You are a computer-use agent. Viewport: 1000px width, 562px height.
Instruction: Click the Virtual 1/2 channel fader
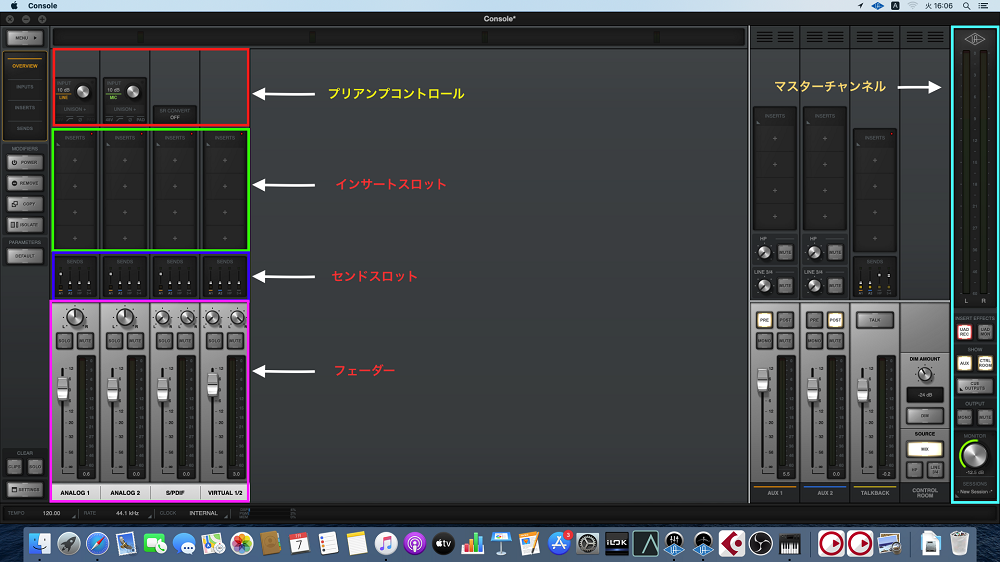pyautogui.click(x=212, y=383)
